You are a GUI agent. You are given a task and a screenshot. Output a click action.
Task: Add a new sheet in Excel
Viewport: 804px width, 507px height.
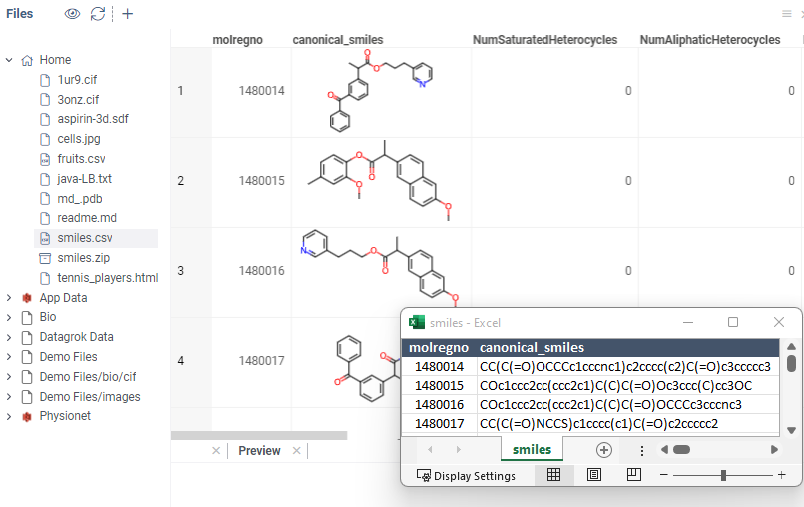pyautogui.click(x=603, y=450)
